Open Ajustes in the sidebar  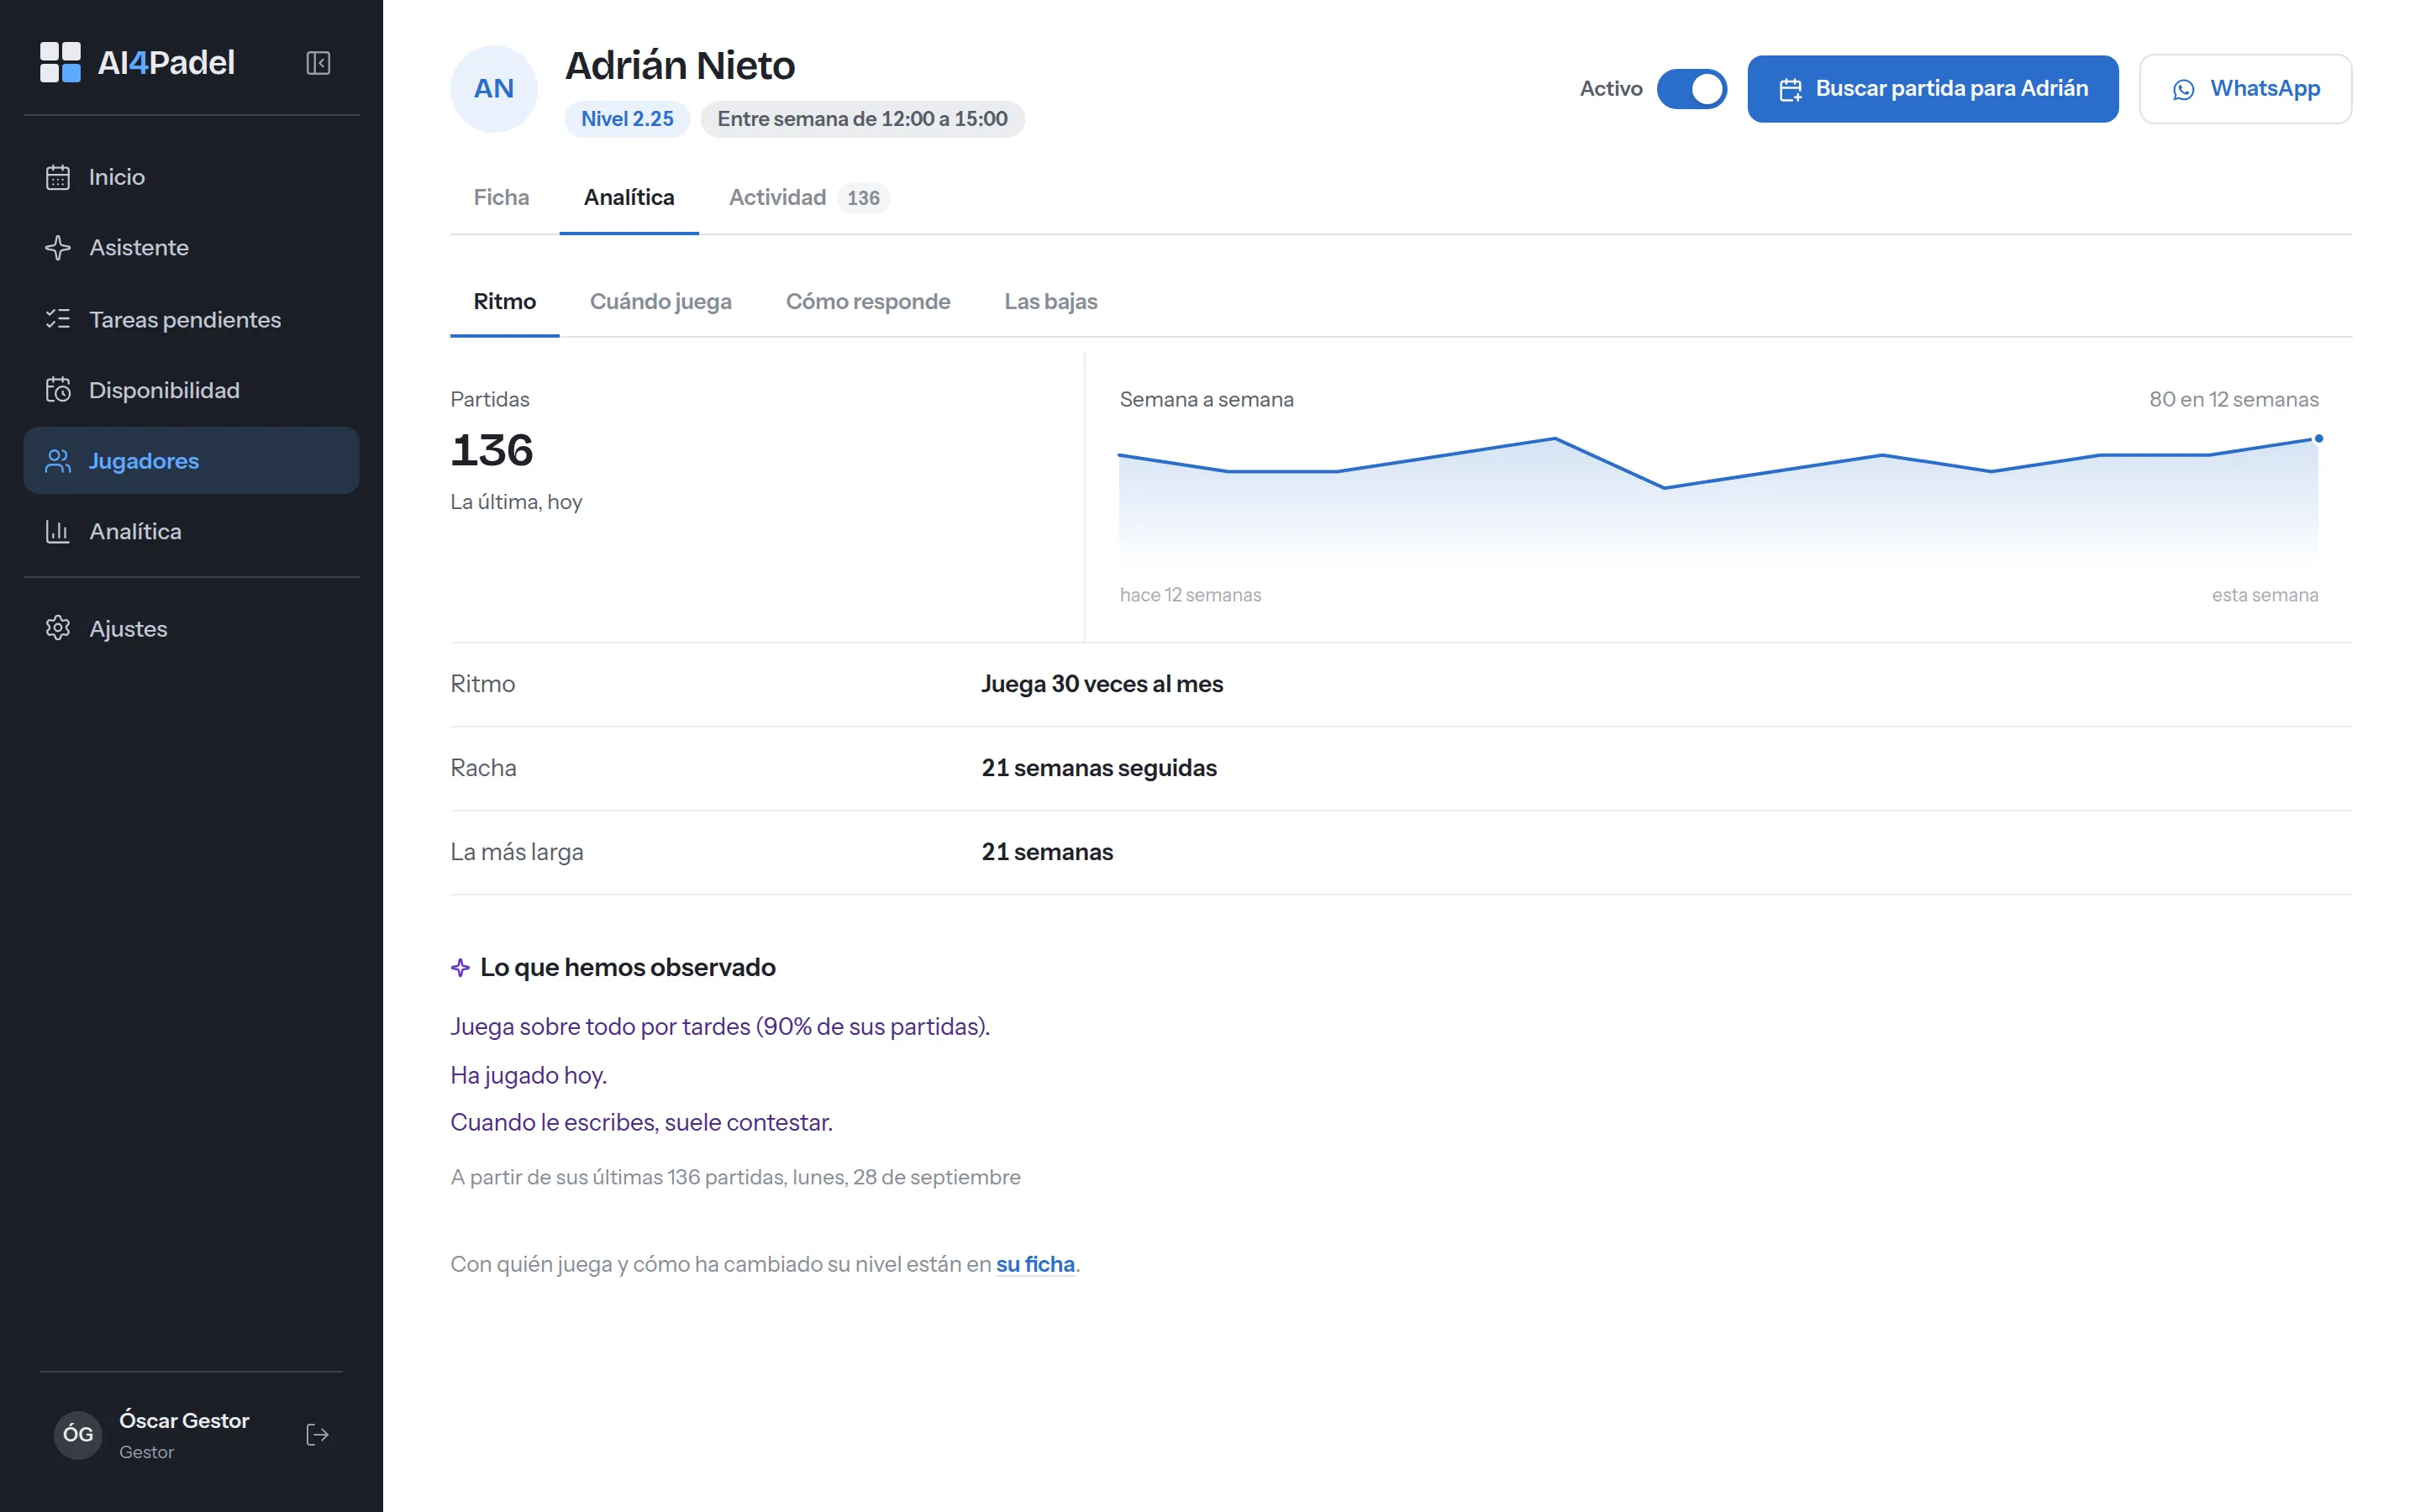[x=191, y=628]
